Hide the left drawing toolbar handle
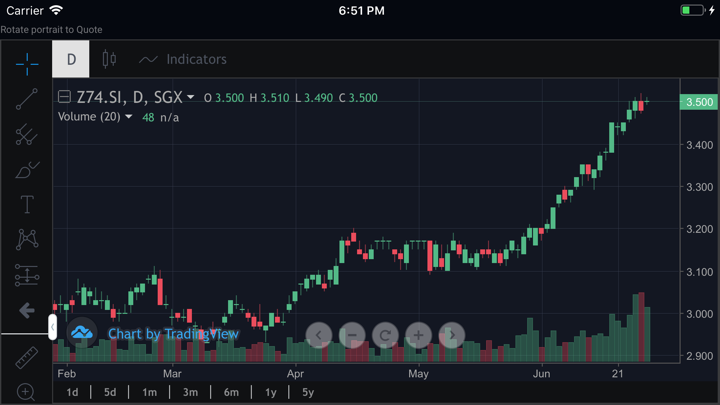Screen dimensions: 720x405 tap(52, 327)
